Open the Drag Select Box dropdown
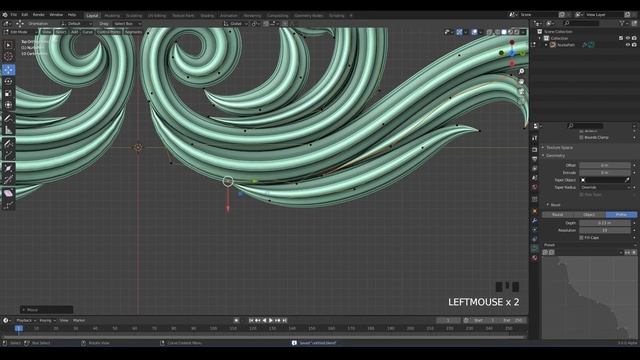640x360 pixels. [x=127, y=24]
